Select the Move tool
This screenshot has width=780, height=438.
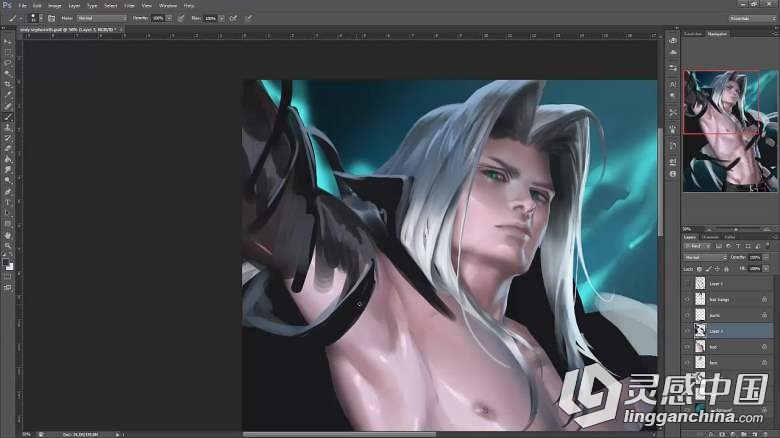tap(7, 41)
